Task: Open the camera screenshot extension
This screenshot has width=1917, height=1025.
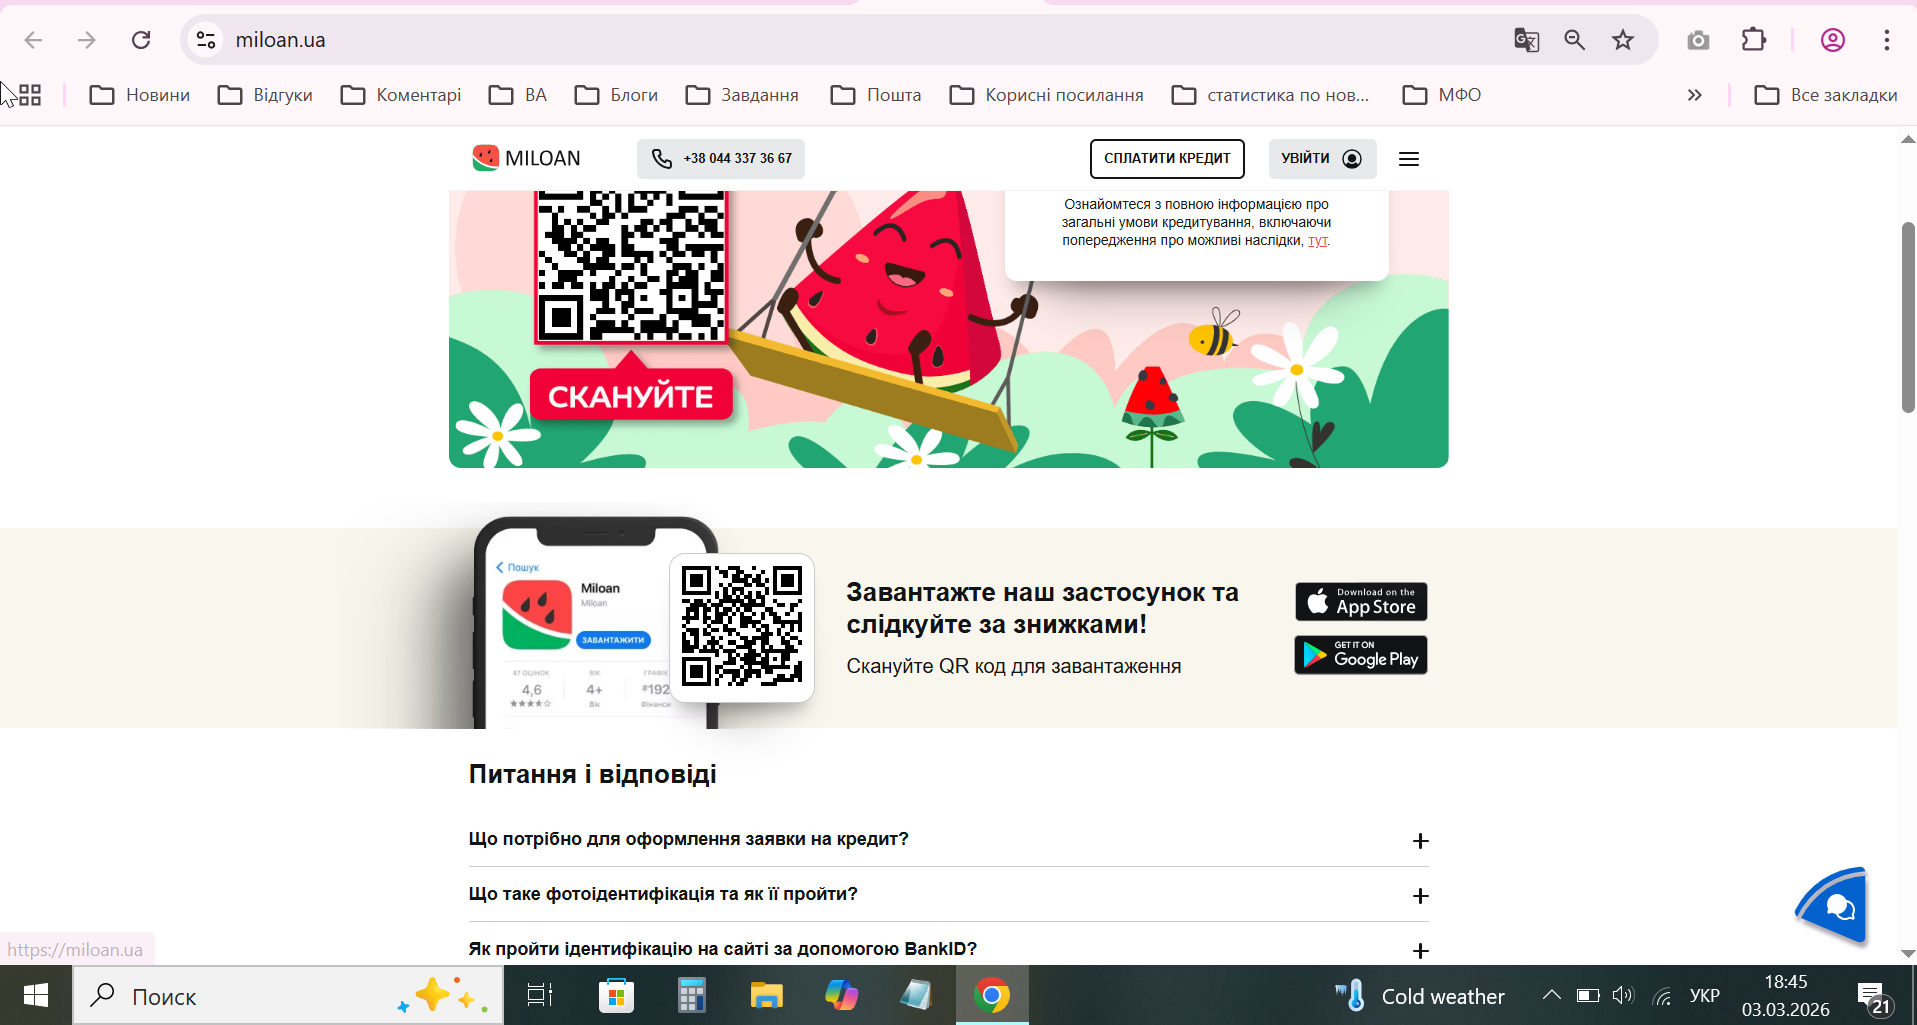Action: (x=1698, y=40)
